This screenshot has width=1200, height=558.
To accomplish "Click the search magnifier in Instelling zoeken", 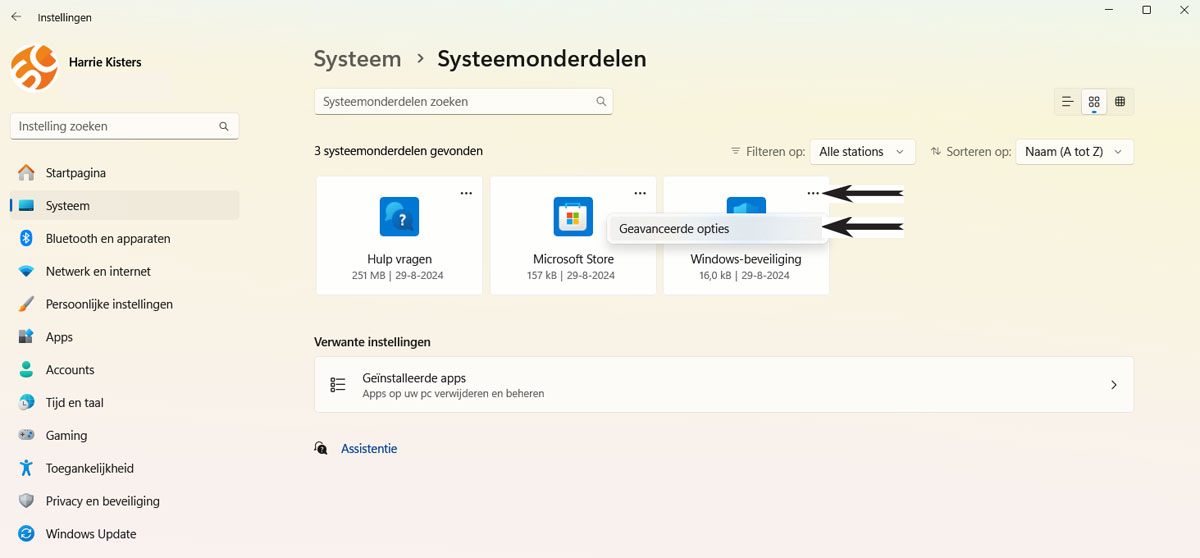I will coord(224,127).
